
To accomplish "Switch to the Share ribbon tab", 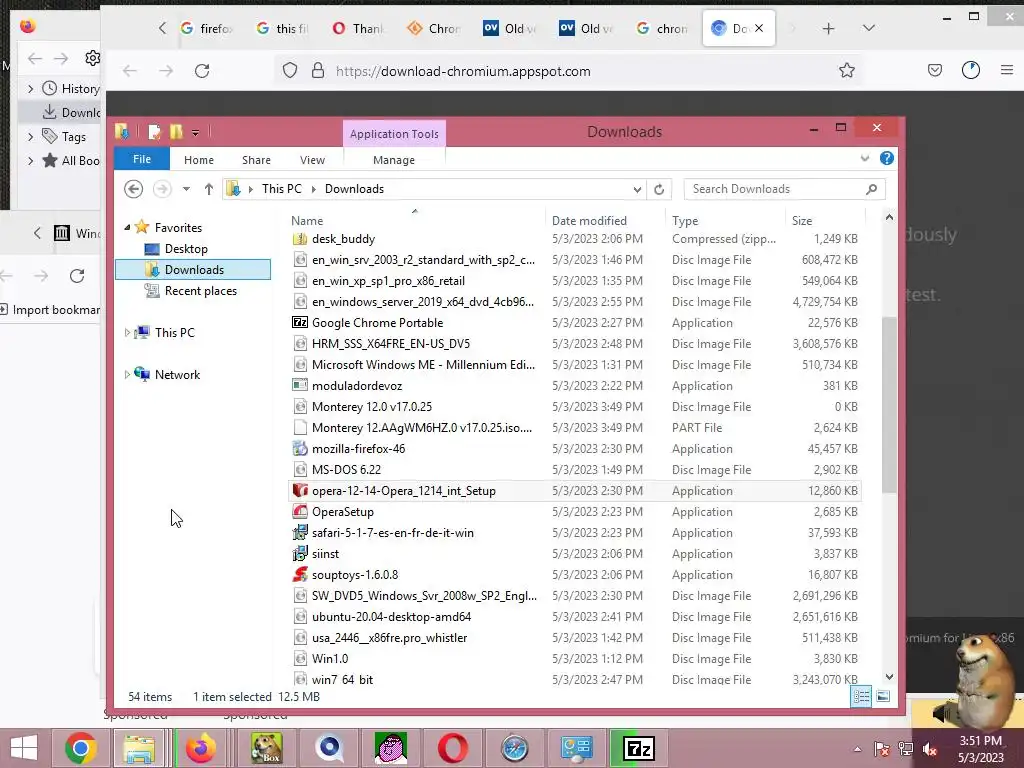I will click(x=256, y=160).
